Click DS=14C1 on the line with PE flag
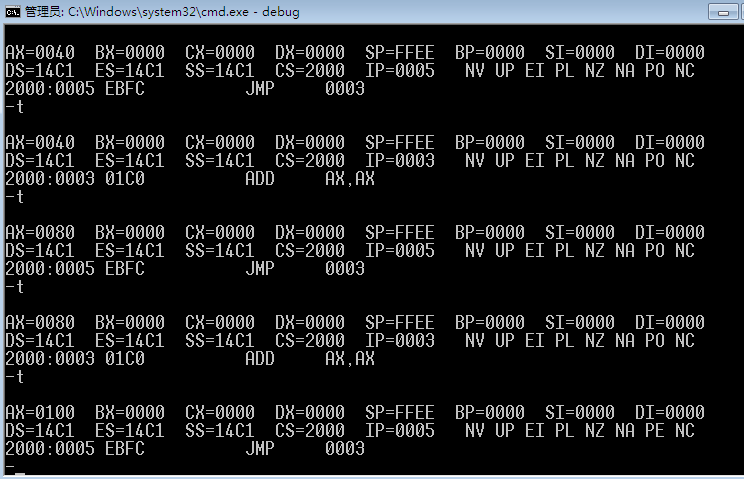Image resolution: width=744 pixels, height=479 pixels. (40, 430)
